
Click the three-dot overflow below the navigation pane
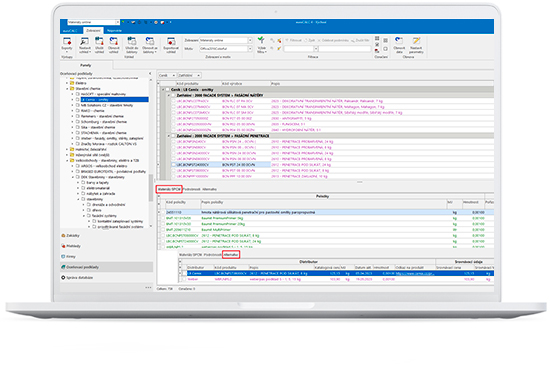[148, 288]
